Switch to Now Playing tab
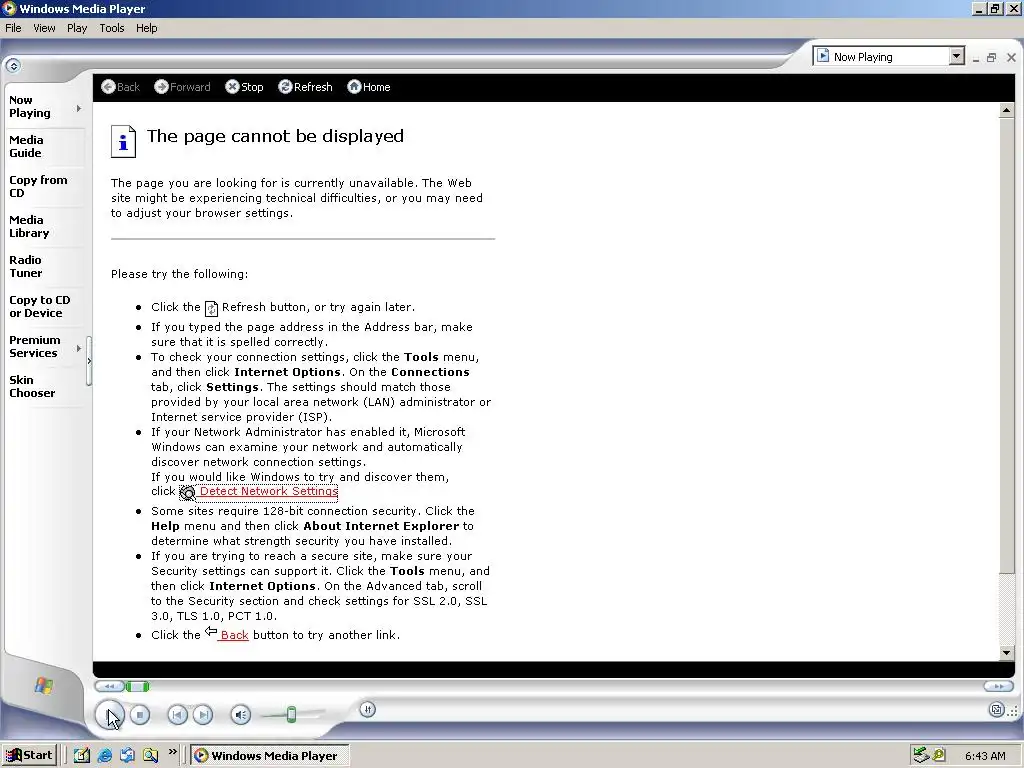The image size is (1024, 768). point(29,106)
